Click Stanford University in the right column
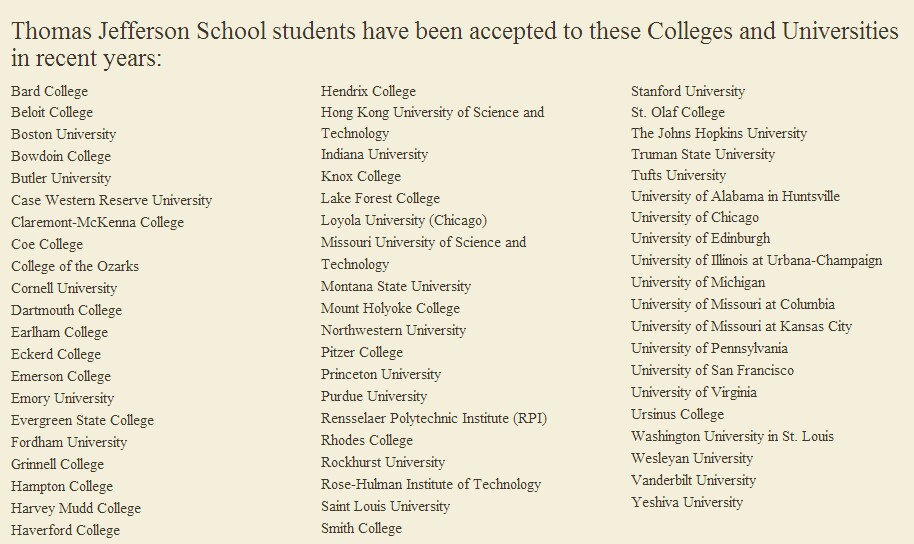Viewport: 914px width, 544px height. tap(688, 91)
